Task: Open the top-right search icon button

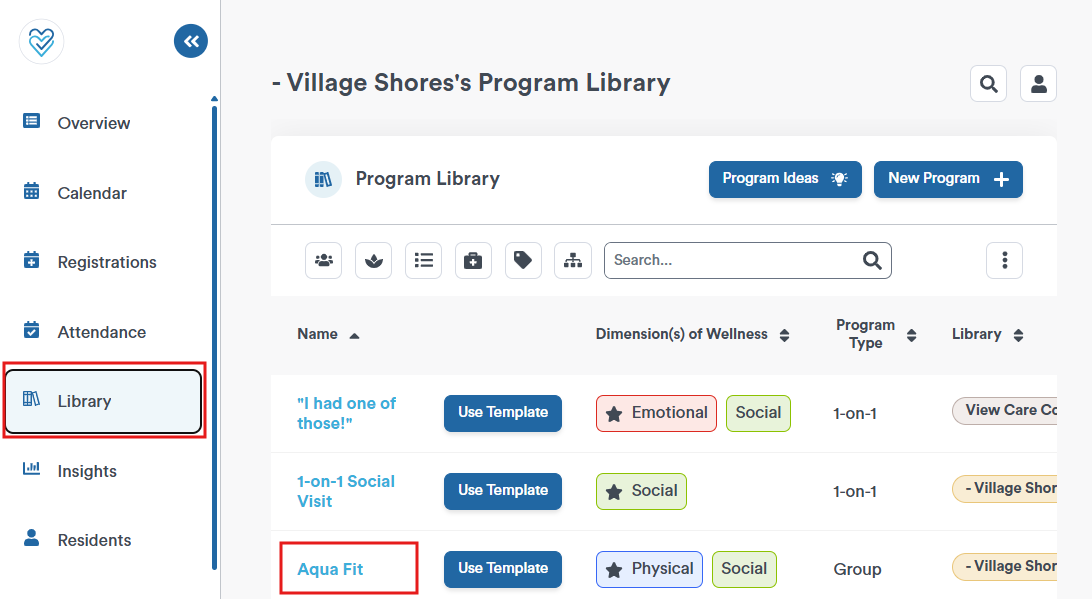Action: [988, 84]
